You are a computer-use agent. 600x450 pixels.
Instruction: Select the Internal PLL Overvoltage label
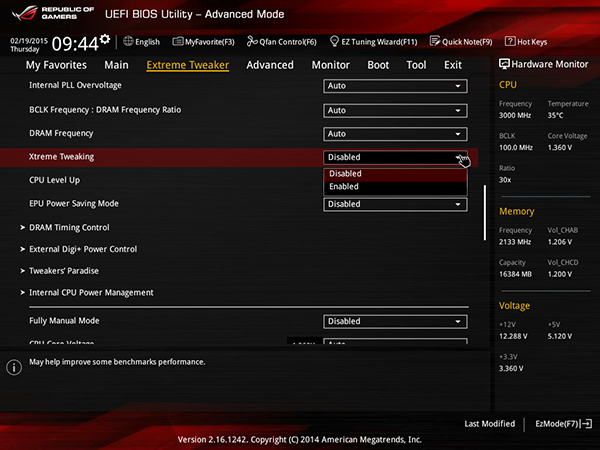pos(75,85)
